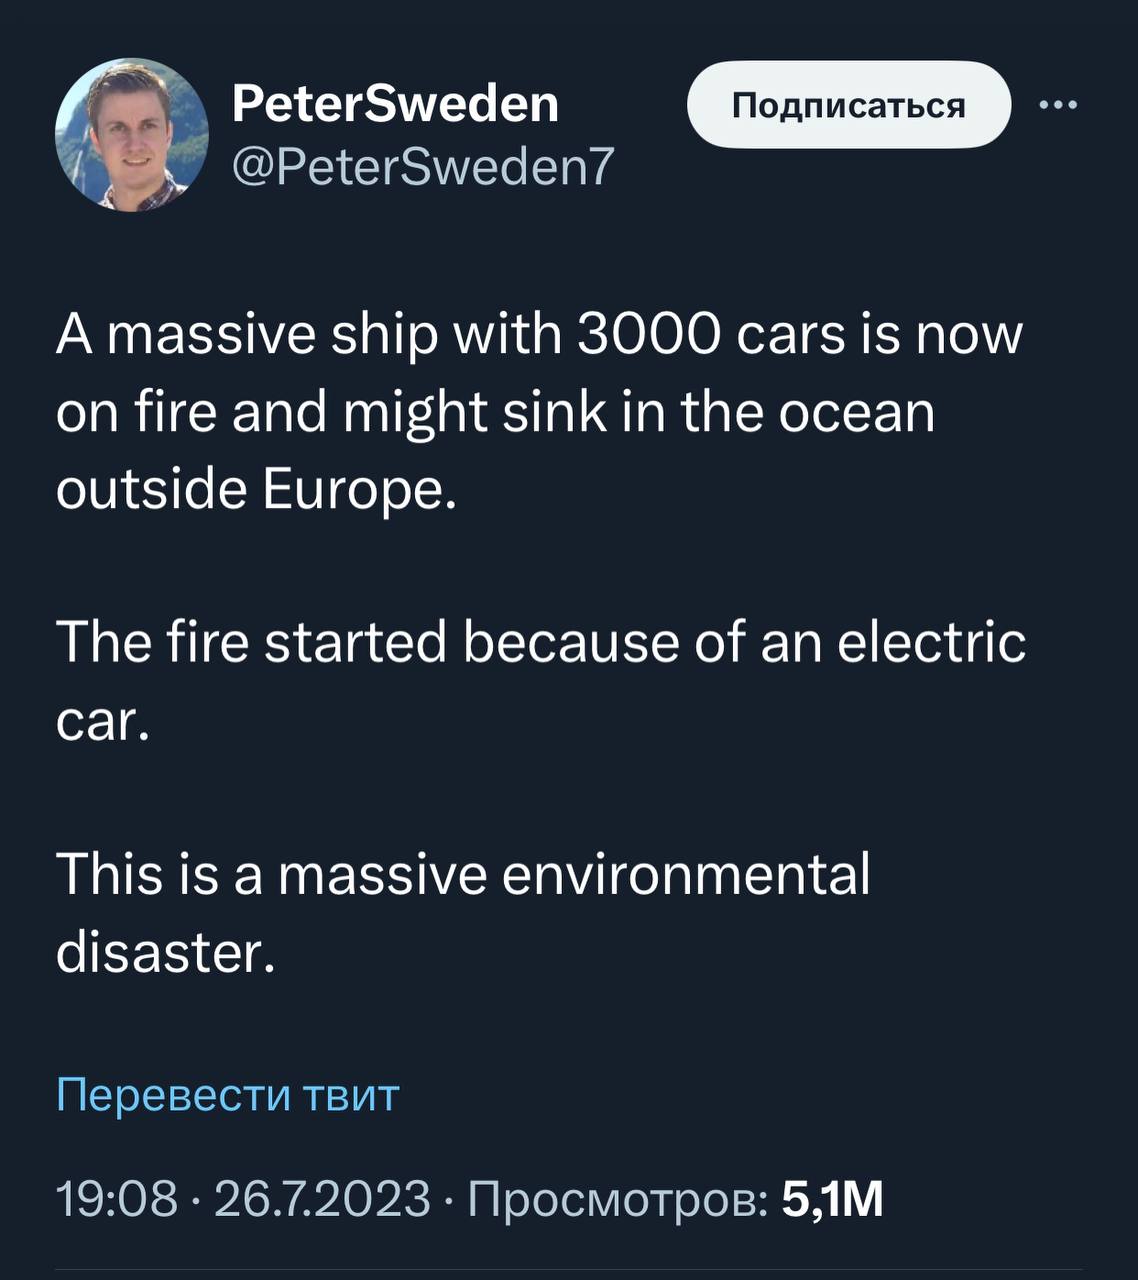Open the three-dot more options menu
Screen dimensions: 1138x1280
(x=1059, y=105)
